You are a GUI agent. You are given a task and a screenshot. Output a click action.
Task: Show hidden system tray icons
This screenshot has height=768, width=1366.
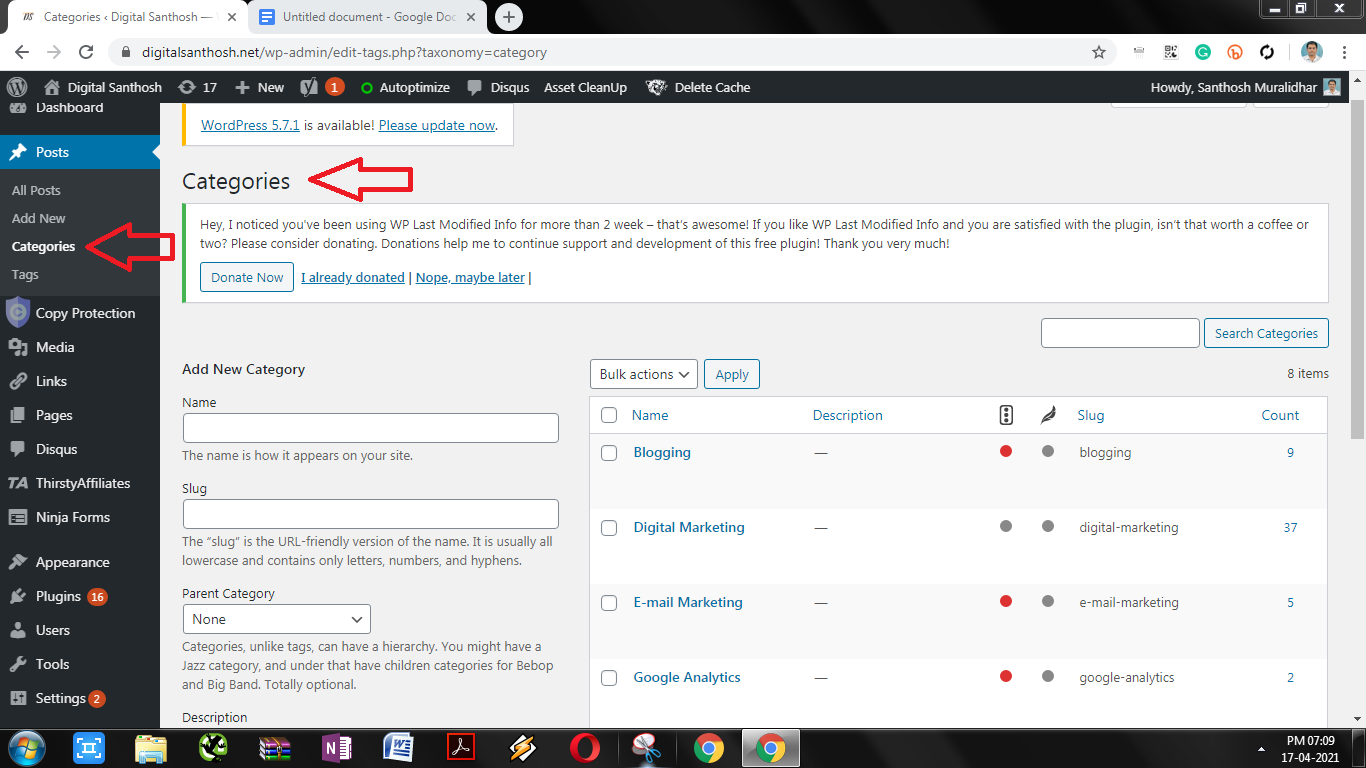pos(1259,748)
